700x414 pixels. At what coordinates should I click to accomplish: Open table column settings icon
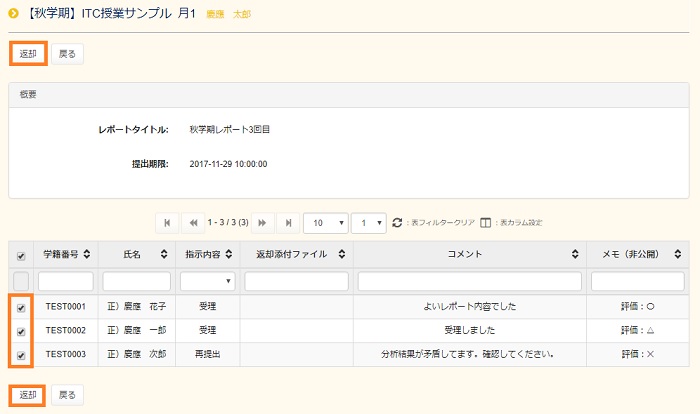(485, 222)
